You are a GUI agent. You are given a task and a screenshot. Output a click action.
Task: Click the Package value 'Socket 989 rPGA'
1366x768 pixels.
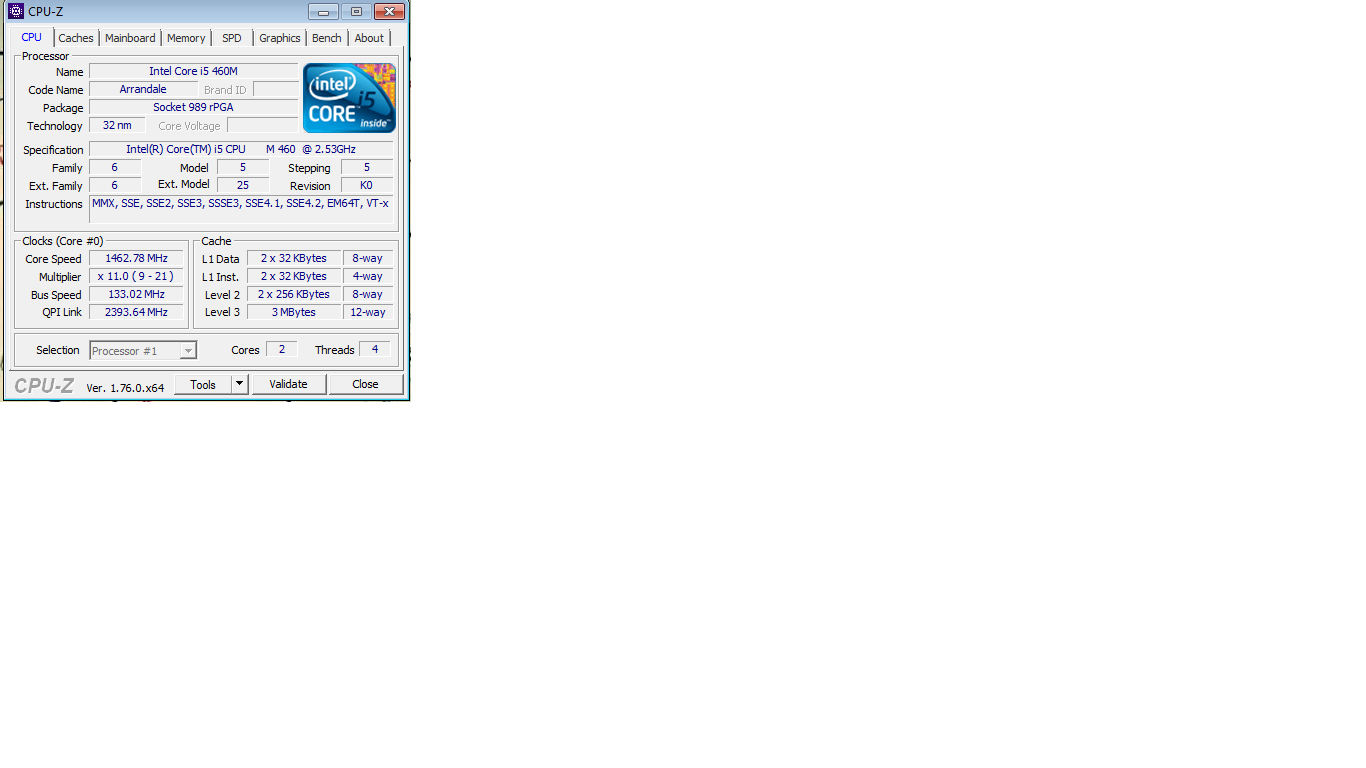coord(194,107)
